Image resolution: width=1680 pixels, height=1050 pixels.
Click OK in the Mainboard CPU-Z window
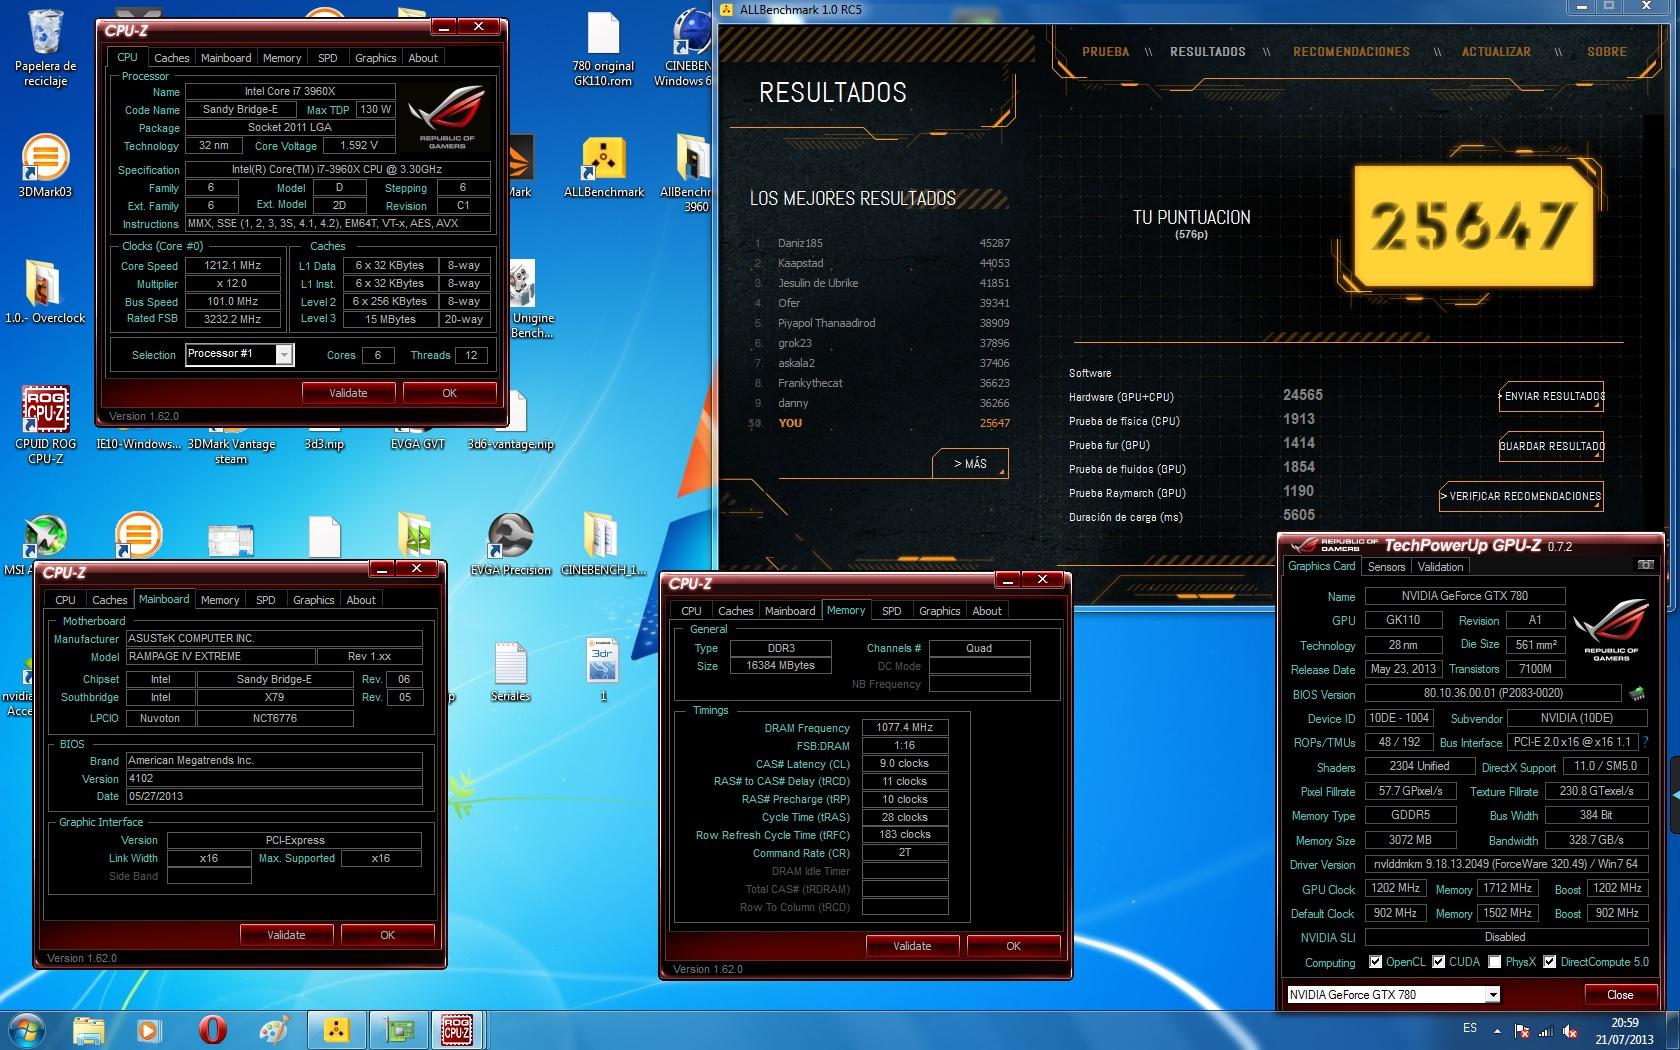click(x=387, y=935)
